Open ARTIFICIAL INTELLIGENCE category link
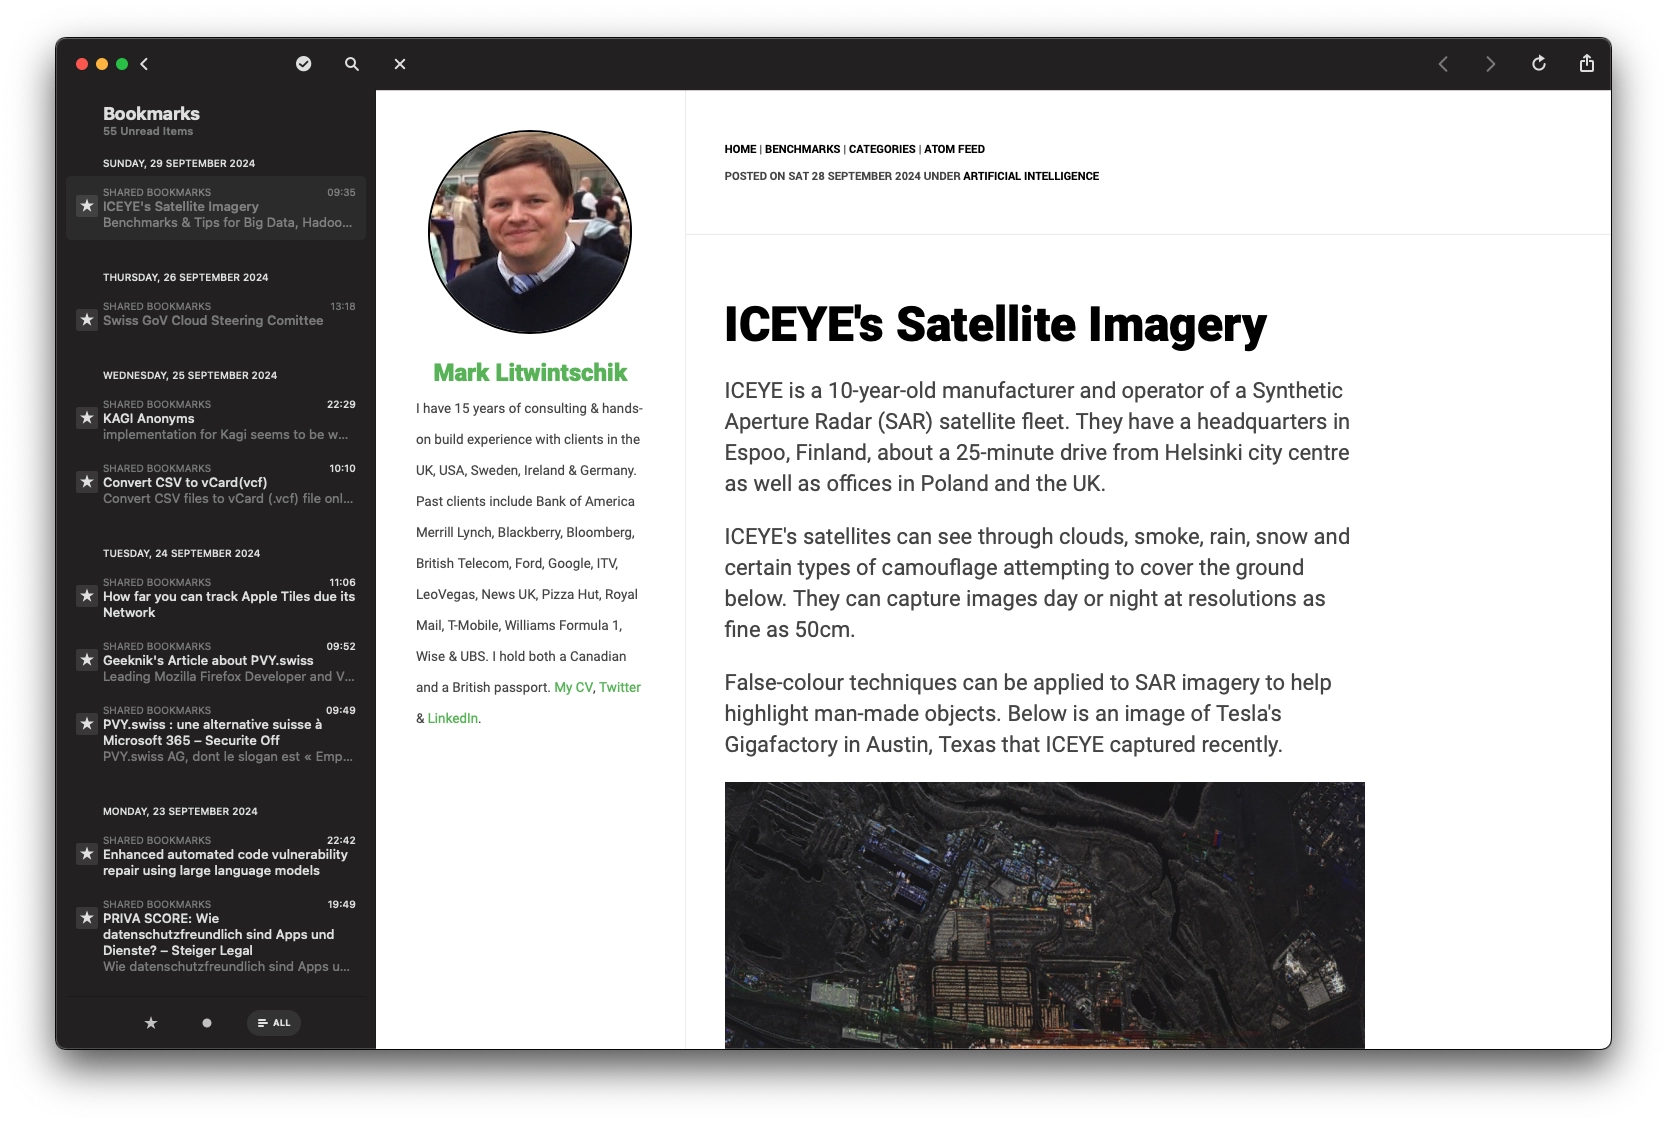 point(1031,176)
